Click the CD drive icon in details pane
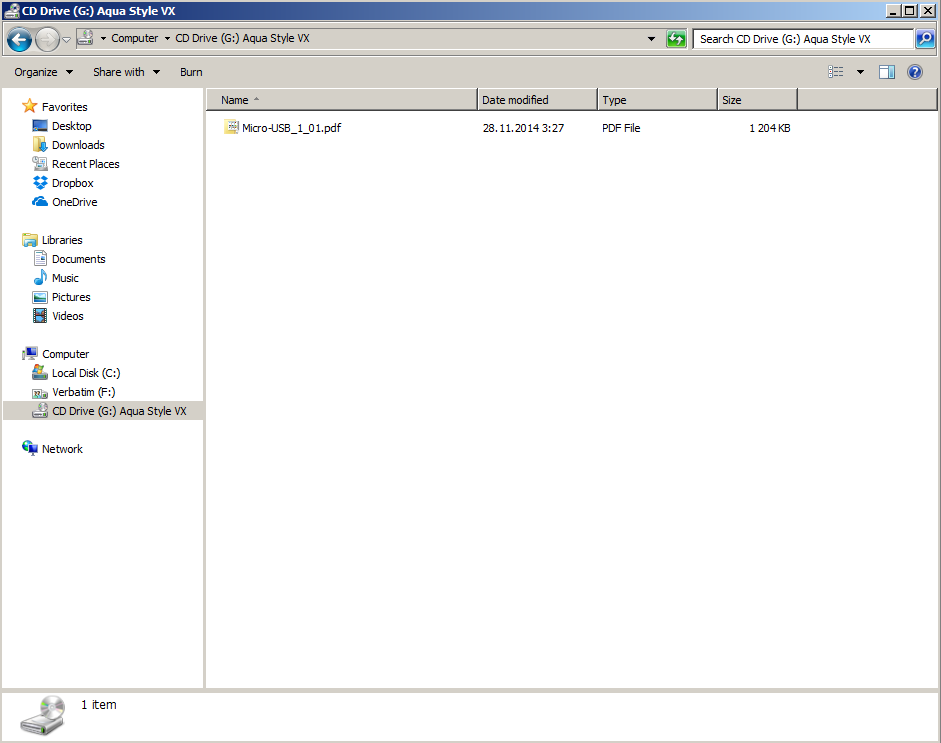Screen dimensions: 941x743 pos(42,715)
